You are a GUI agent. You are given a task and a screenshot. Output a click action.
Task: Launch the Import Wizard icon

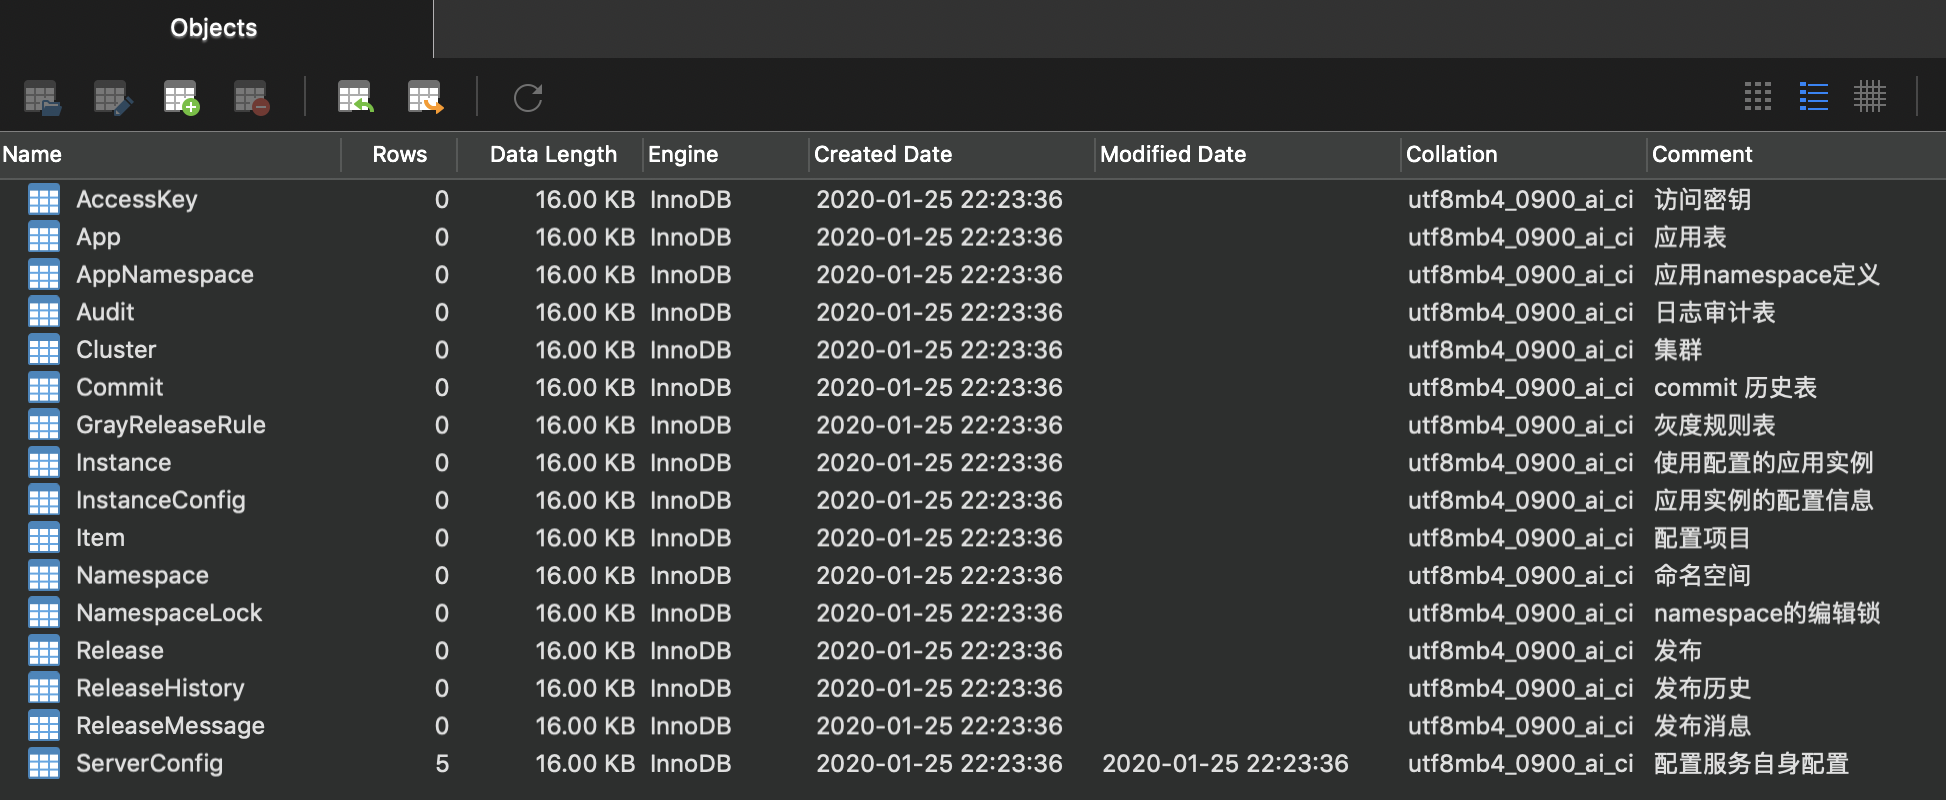(x=355, y=97)
